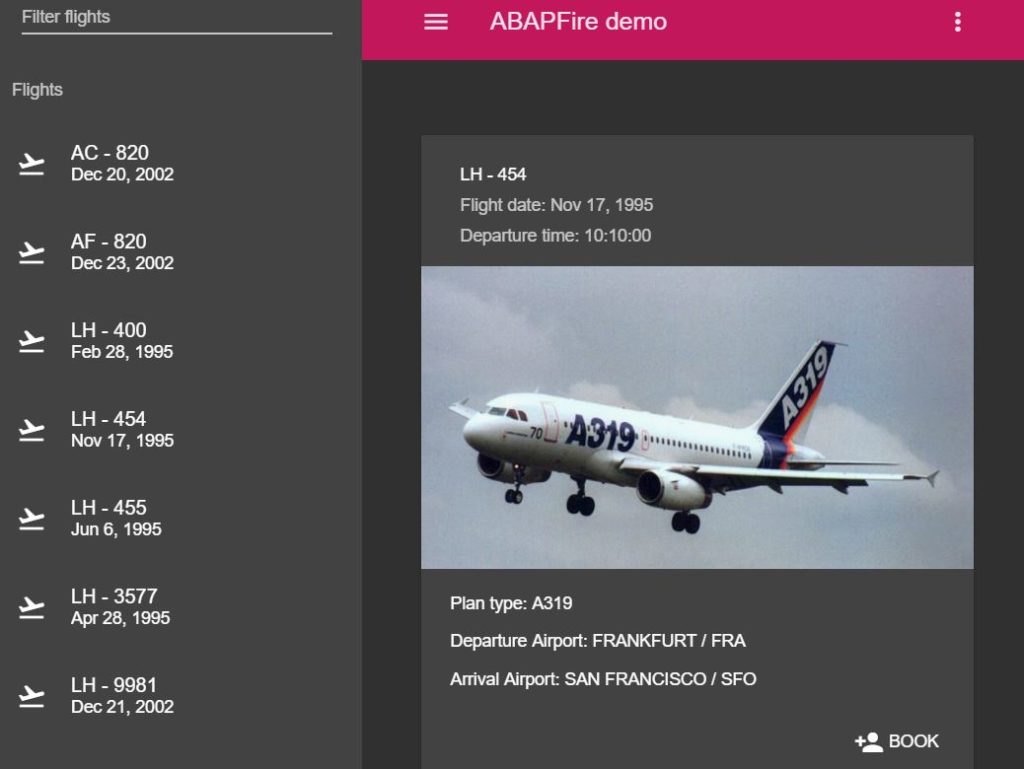The image size is (1024, 769).
Task: Click Arrival Airport: SAN FRANCISCO / SFO
Action: pyautogui.click(x=603, y=680)
